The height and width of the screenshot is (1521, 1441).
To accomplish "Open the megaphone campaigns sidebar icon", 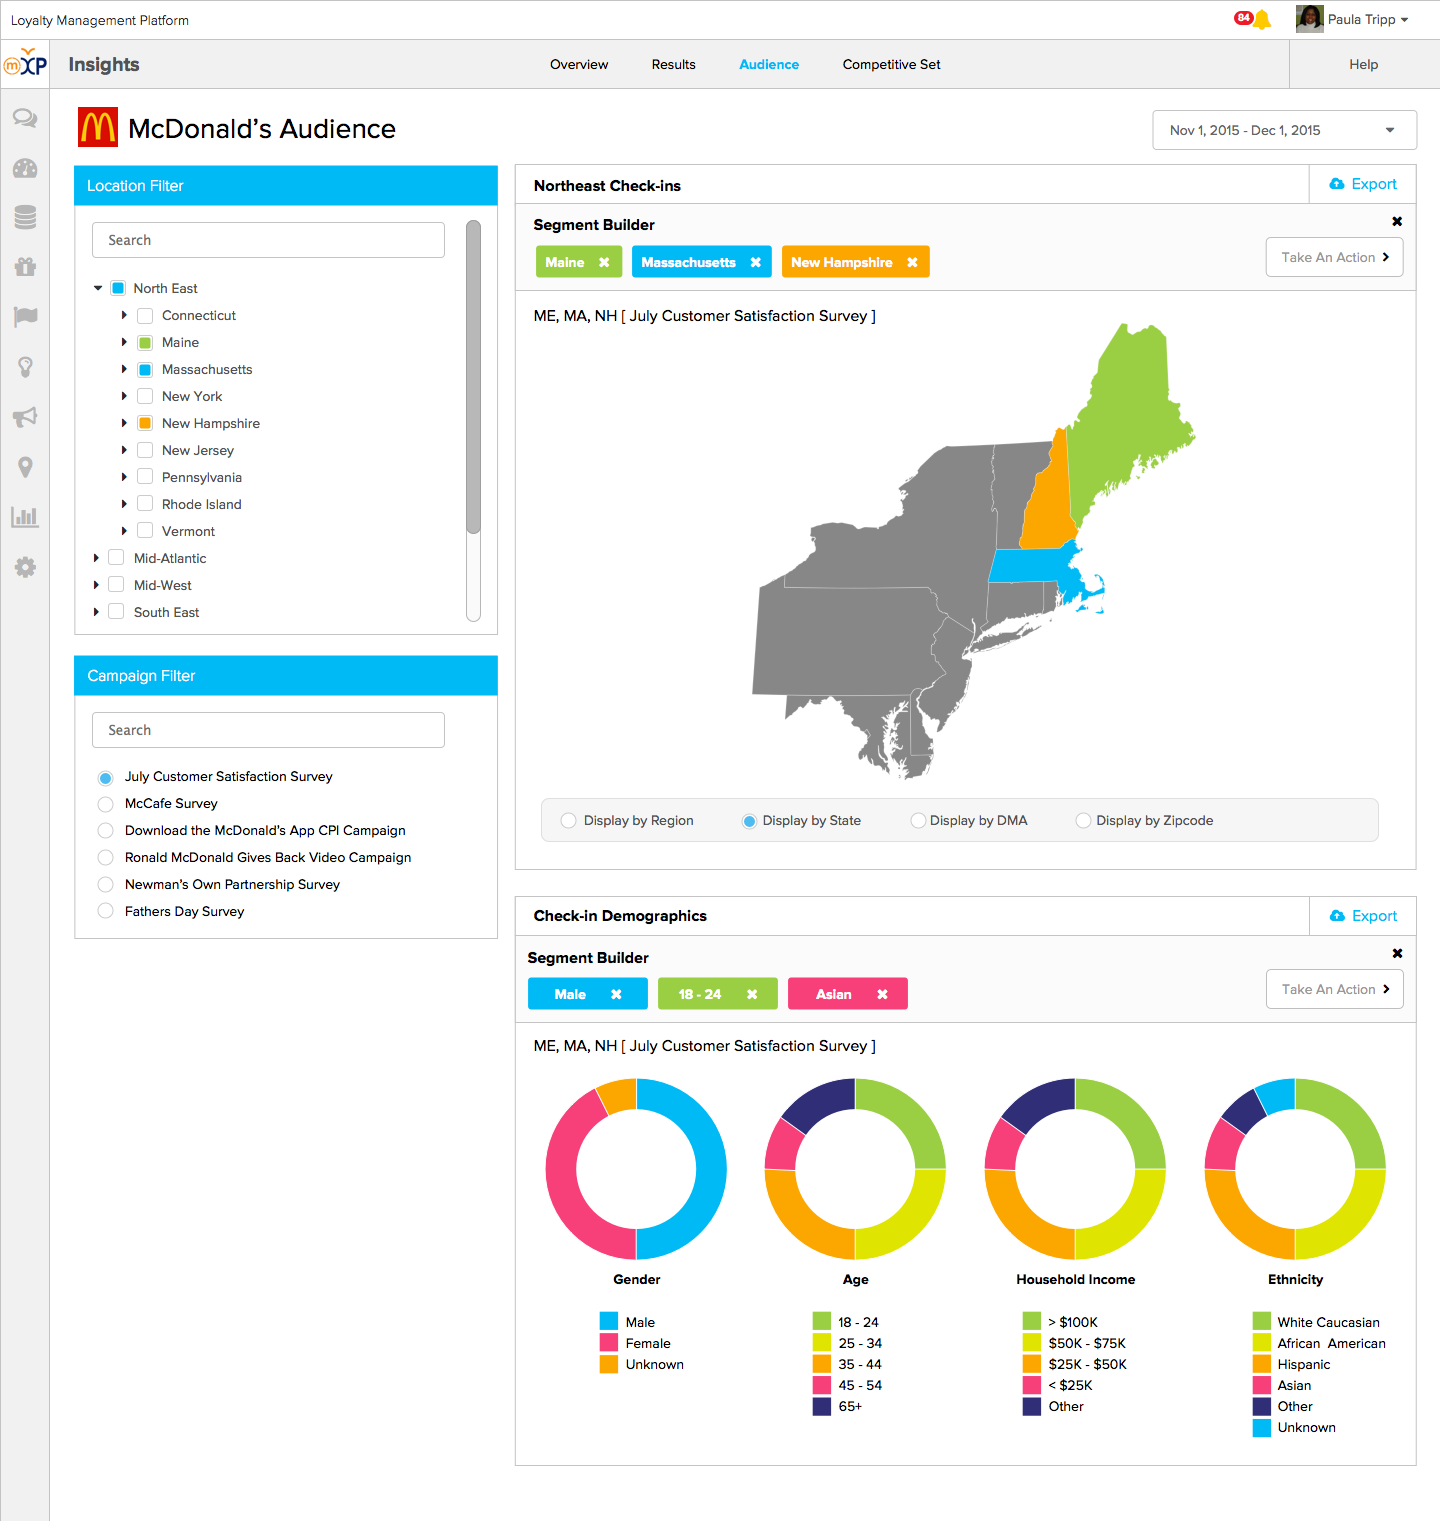I will coord(25,417).
